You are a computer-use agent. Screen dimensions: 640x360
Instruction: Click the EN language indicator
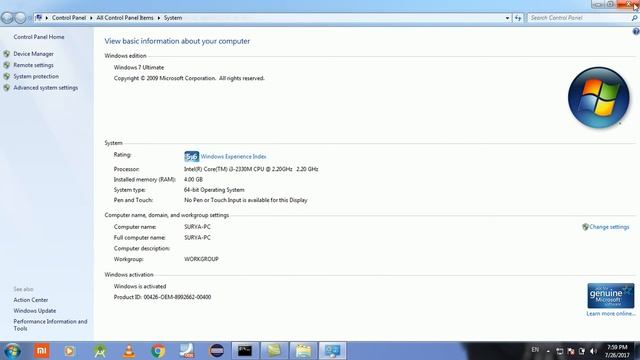coord(535,350)
